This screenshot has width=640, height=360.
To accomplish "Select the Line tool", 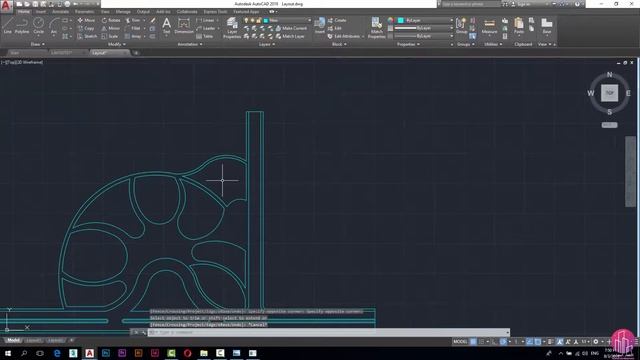I will 8,26.
